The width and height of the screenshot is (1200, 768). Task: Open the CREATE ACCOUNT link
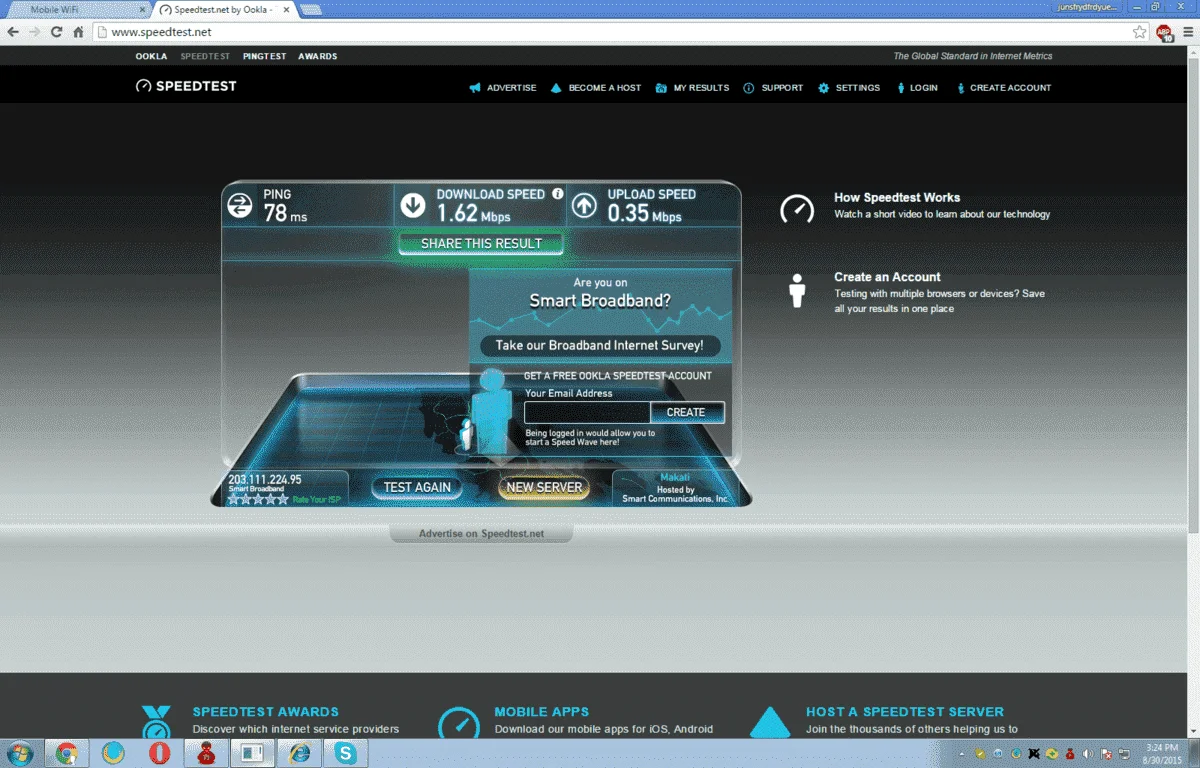[x=1010, y=88]
